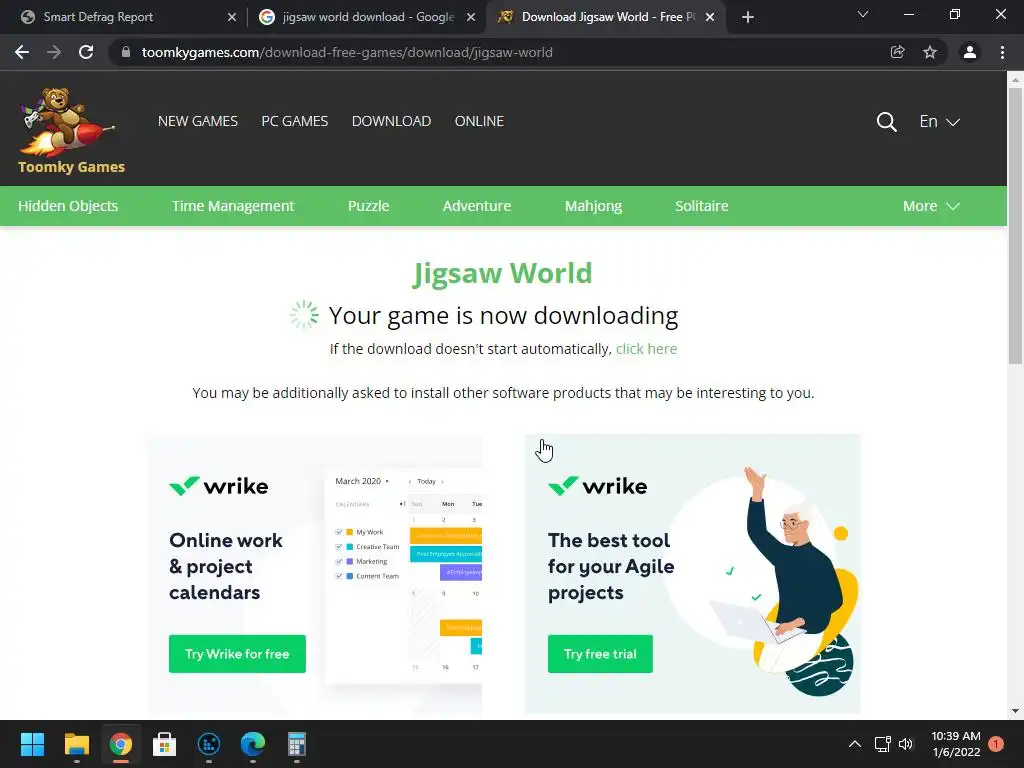Select the Time Management category

coord(233,206)
